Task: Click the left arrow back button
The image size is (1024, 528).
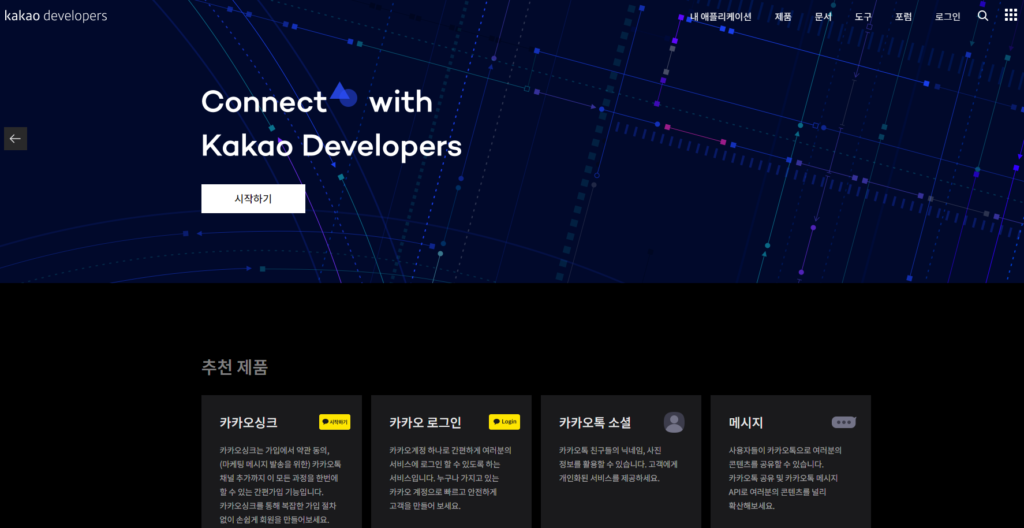Action: click(x=16, y=139)
